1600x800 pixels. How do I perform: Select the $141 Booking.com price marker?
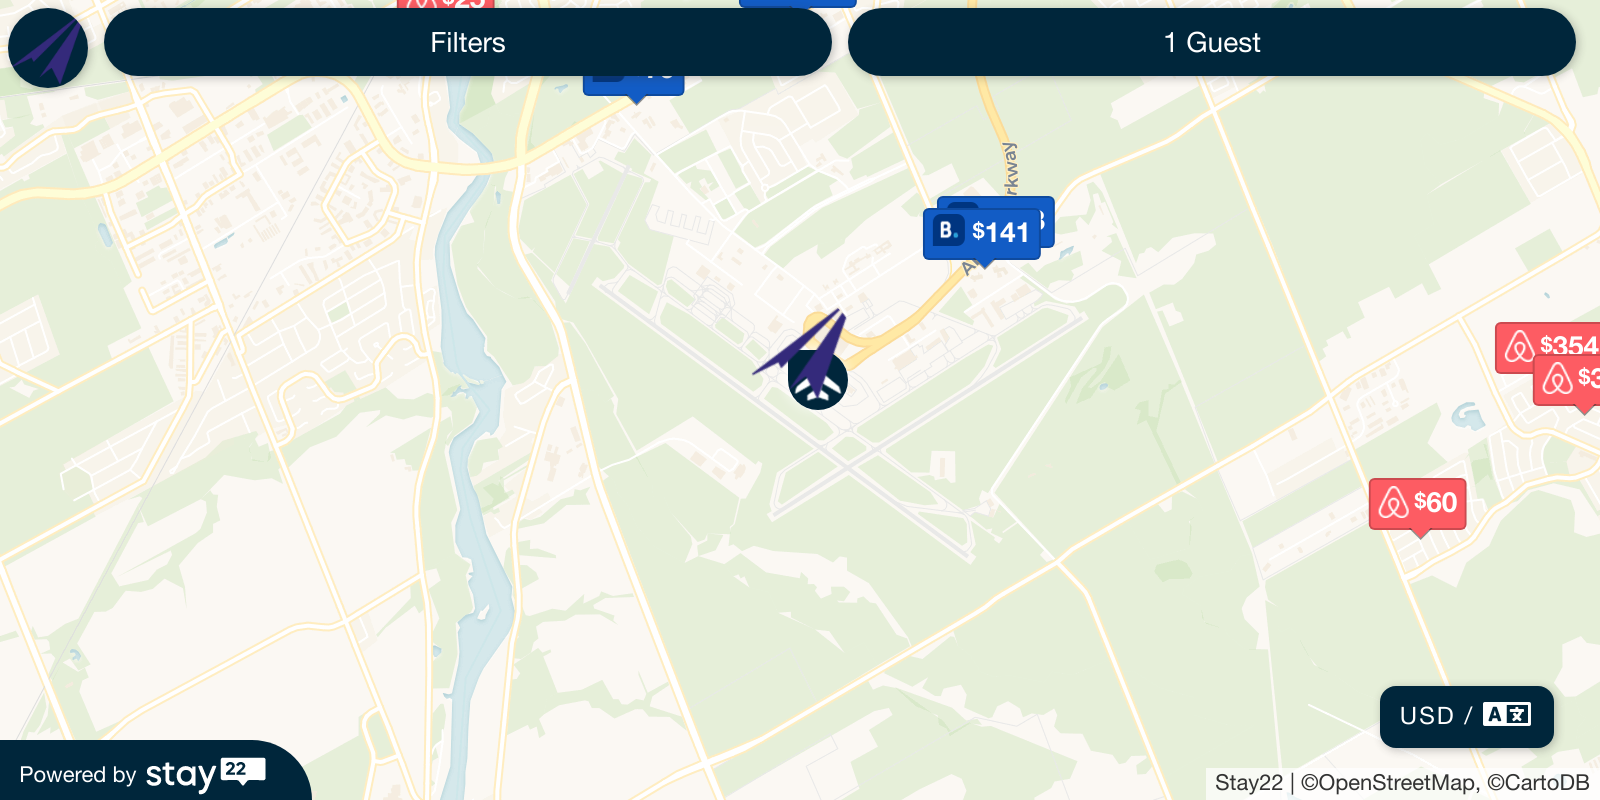click(x=982, y=233)
